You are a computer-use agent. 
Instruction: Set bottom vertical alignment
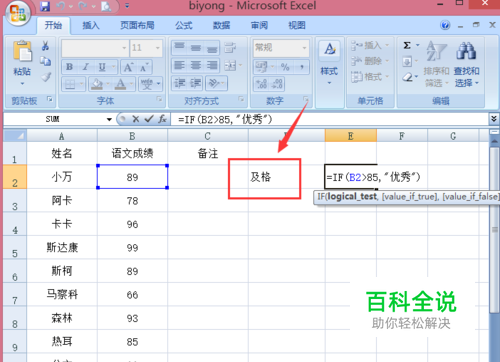(212, 48)
